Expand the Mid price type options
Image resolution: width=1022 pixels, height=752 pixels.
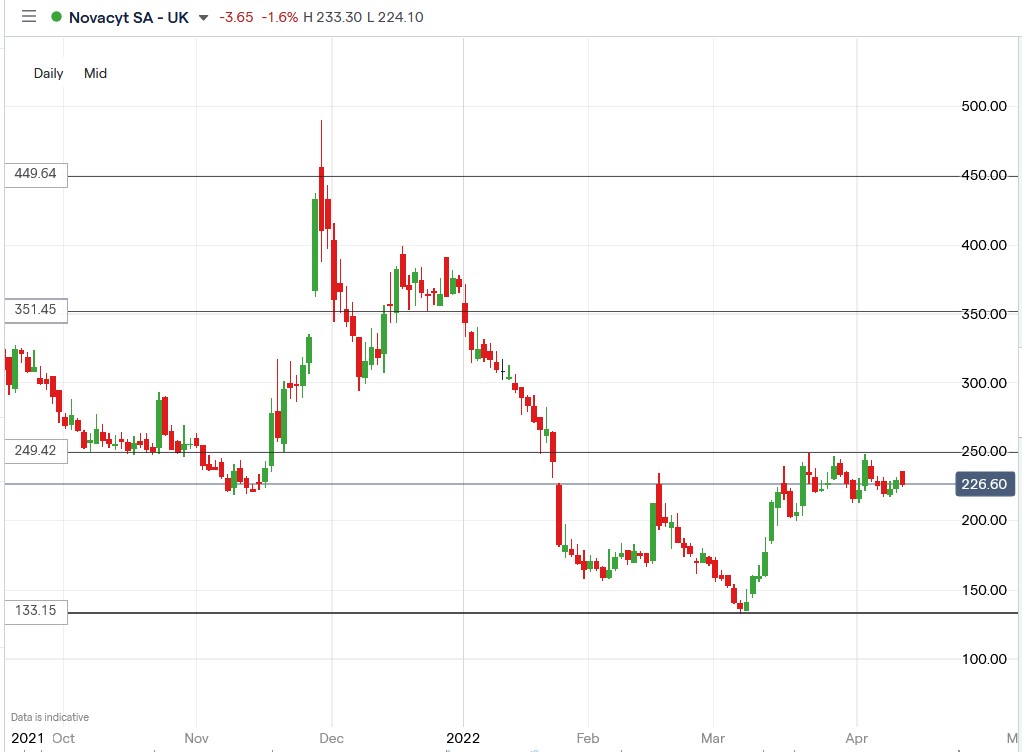pyautogui.click(x=95, y=73)
